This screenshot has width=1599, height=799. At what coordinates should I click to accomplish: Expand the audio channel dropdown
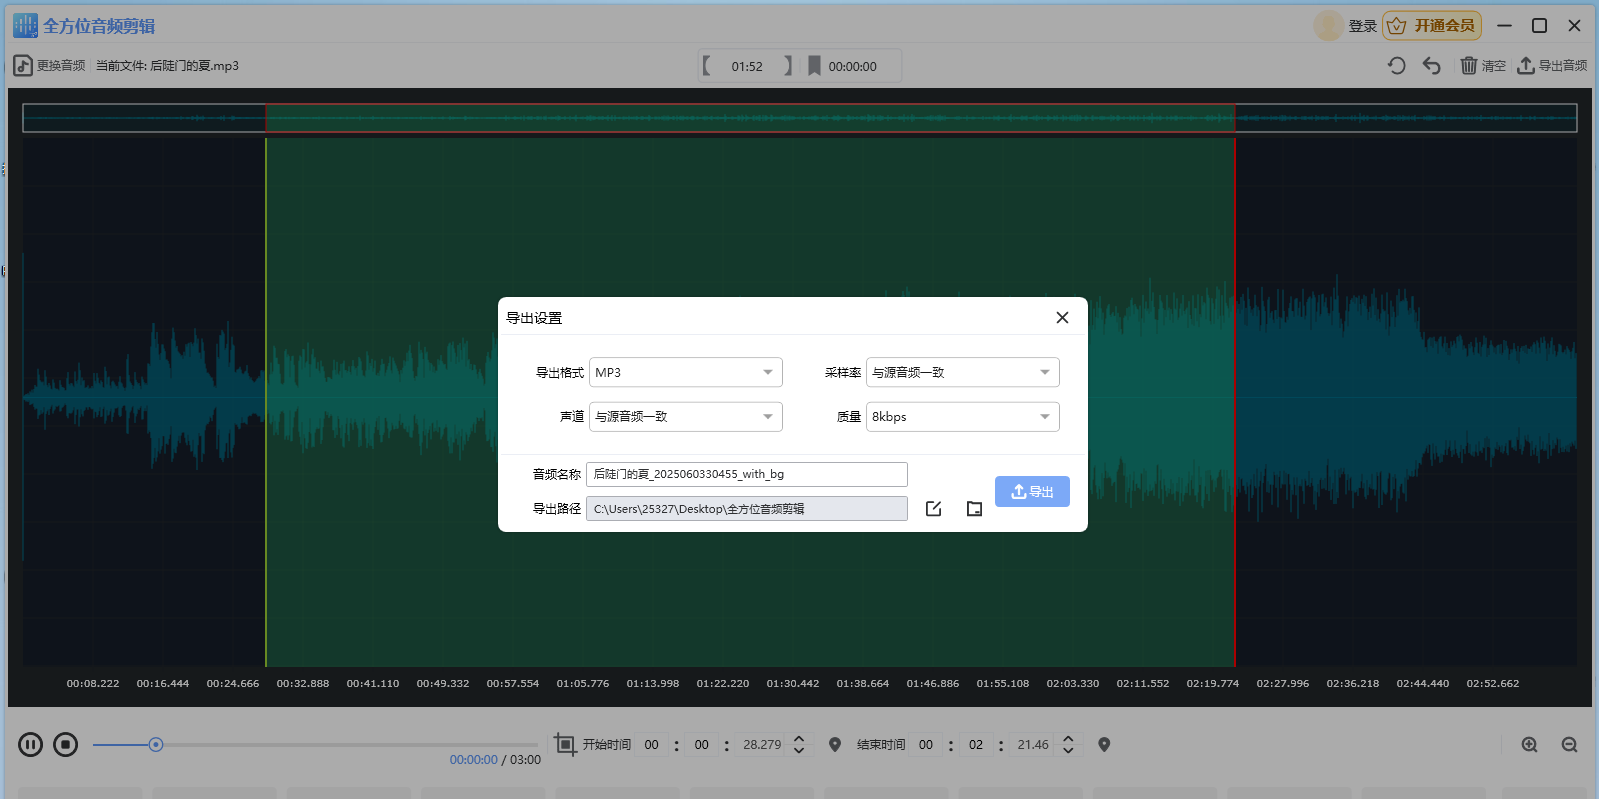coord(686,417)
